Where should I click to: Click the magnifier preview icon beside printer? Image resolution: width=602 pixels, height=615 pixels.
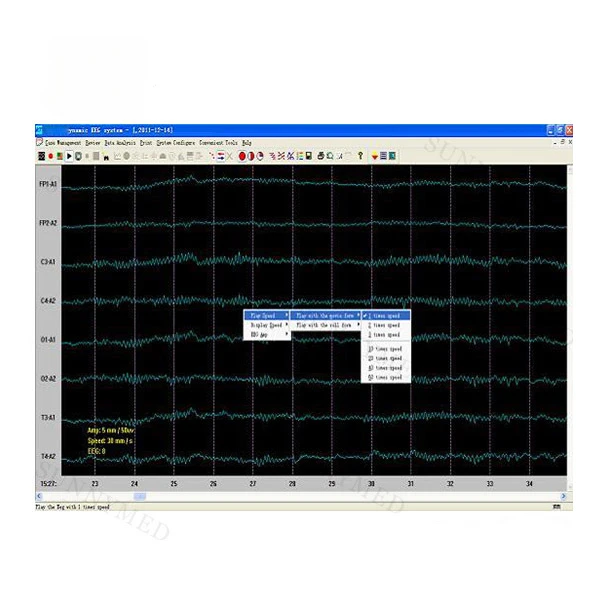pyautogui.click(x=330, y=156)
